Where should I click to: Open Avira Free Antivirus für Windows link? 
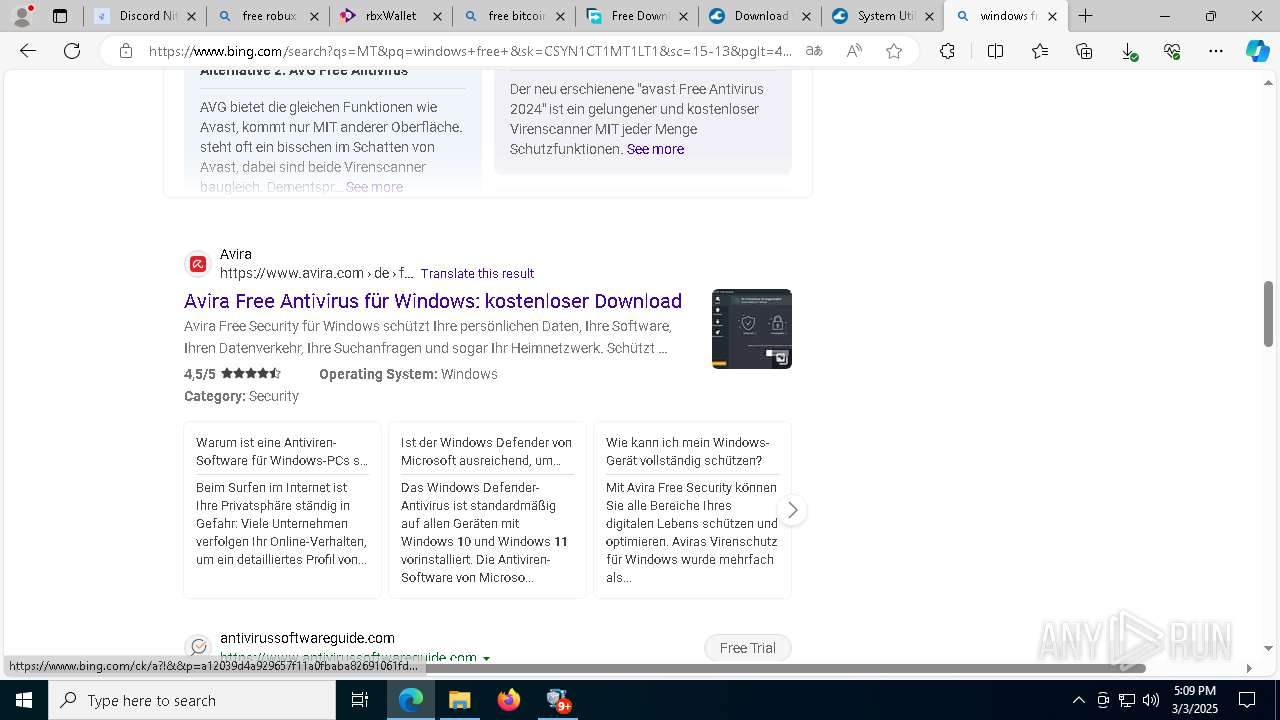pos(433,301)
